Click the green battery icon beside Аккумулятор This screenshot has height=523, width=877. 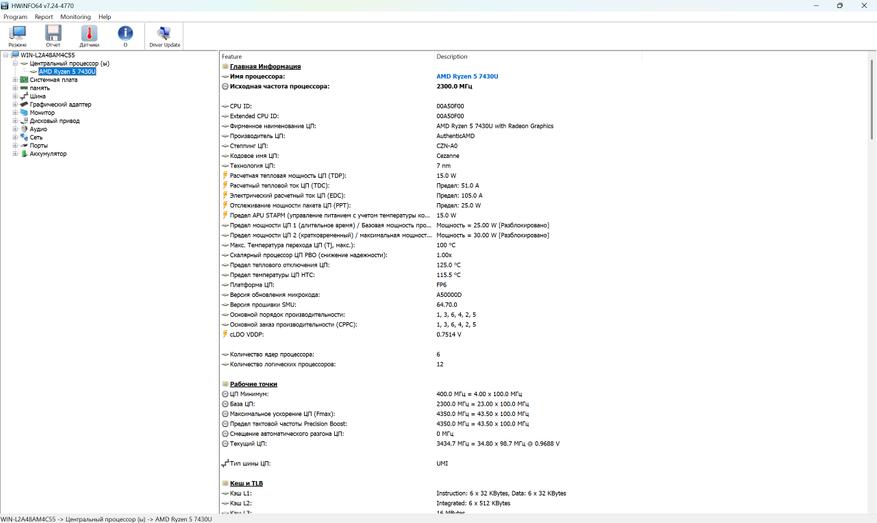(x=24, y=153)
